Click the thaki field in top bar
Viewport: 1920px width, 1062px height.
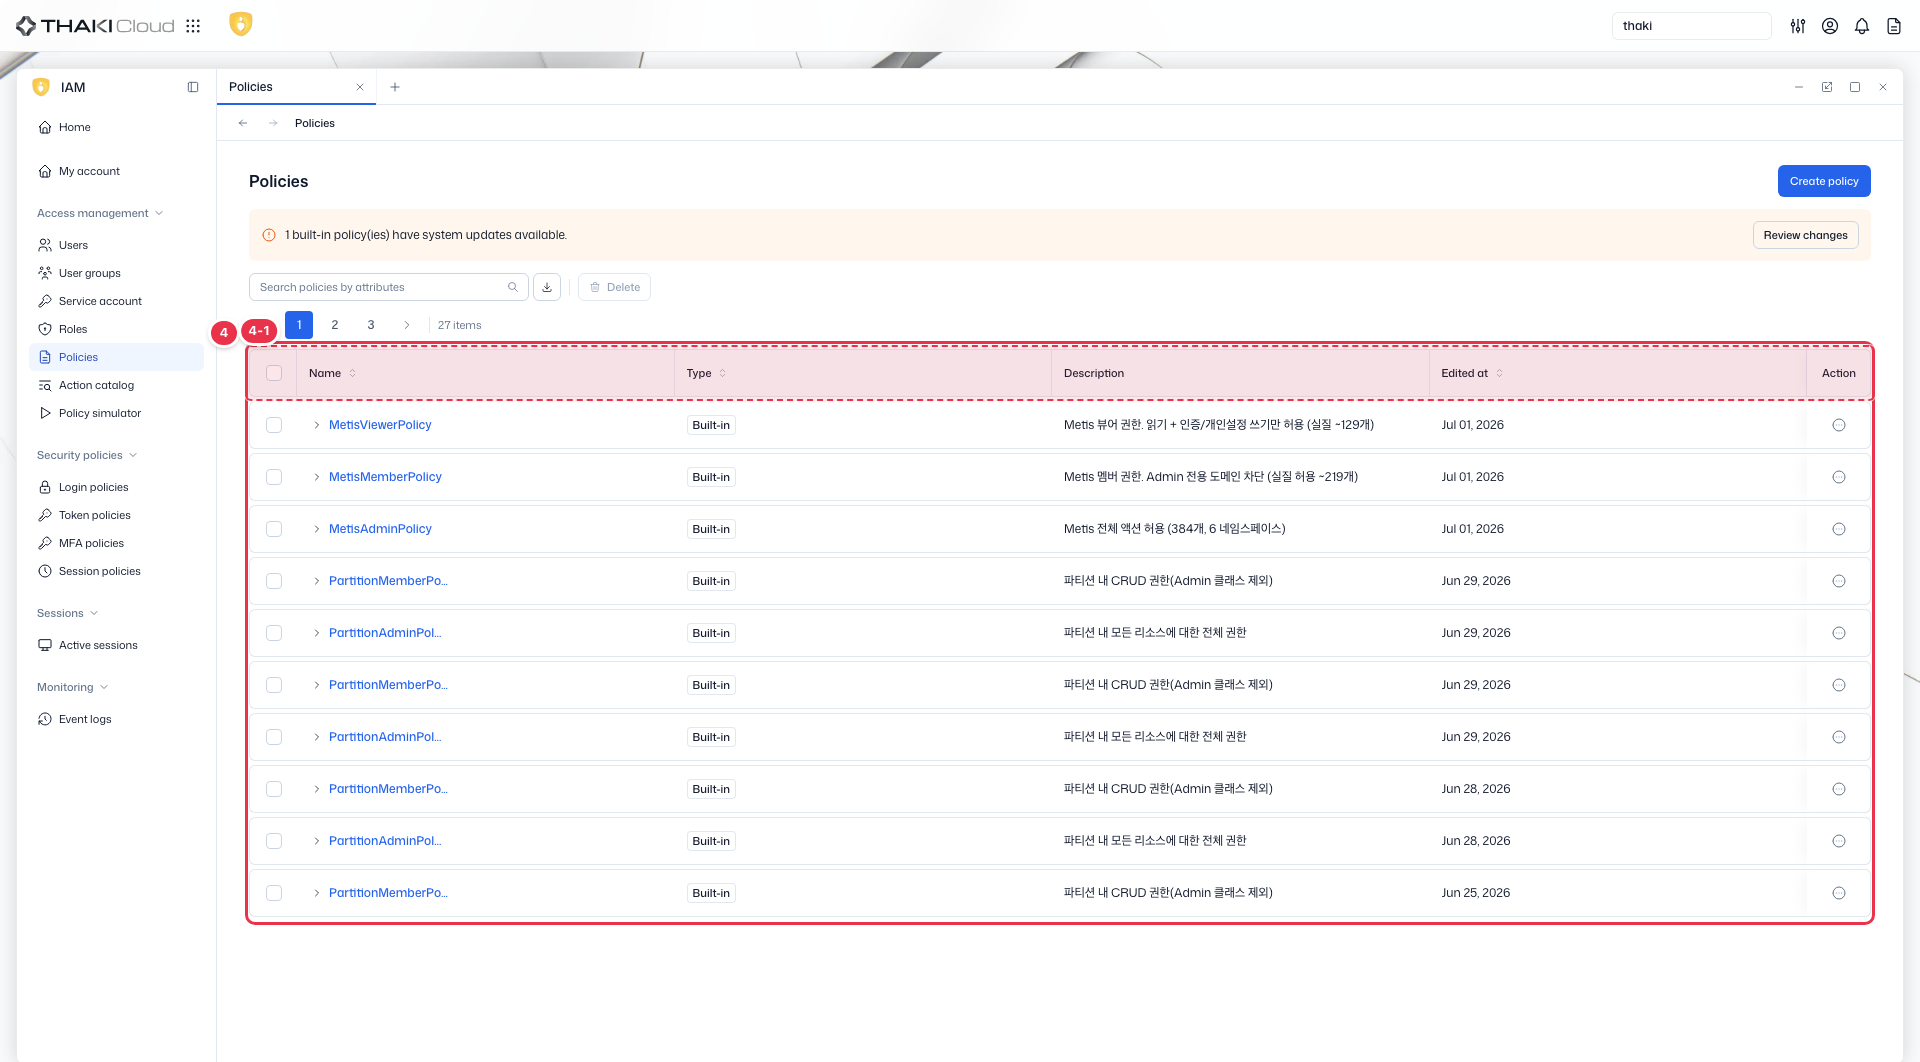click(x=1691, y=26)
